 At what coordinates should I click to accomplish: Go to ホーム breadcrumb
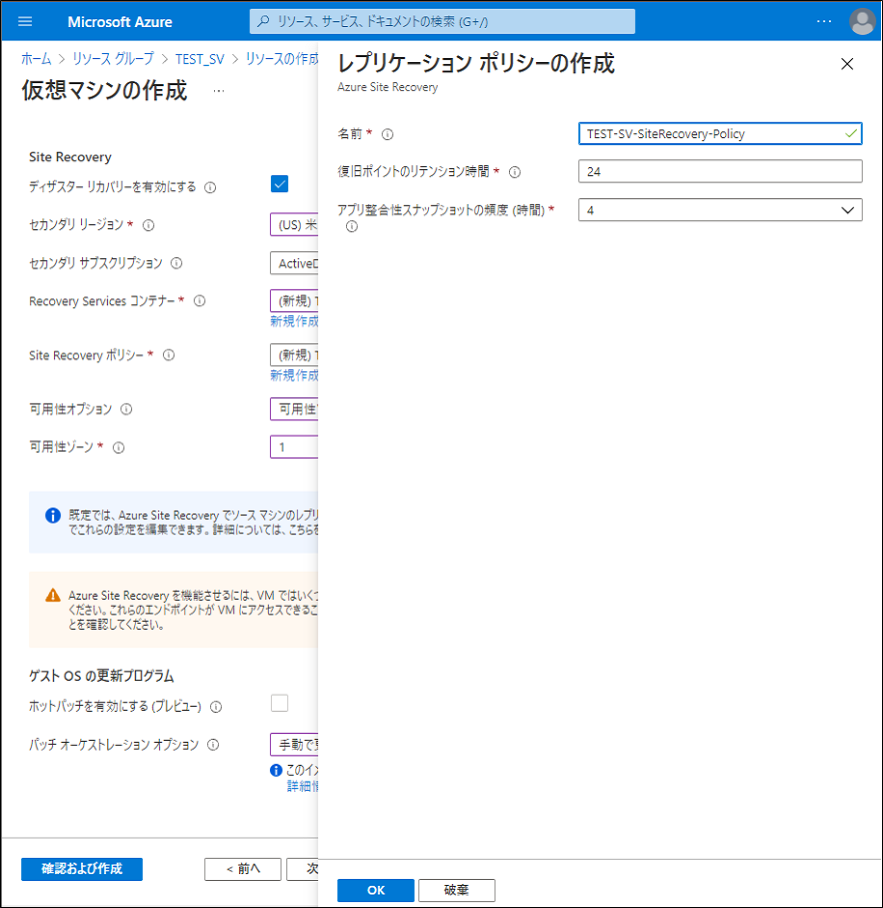click(x=36, y=59)
